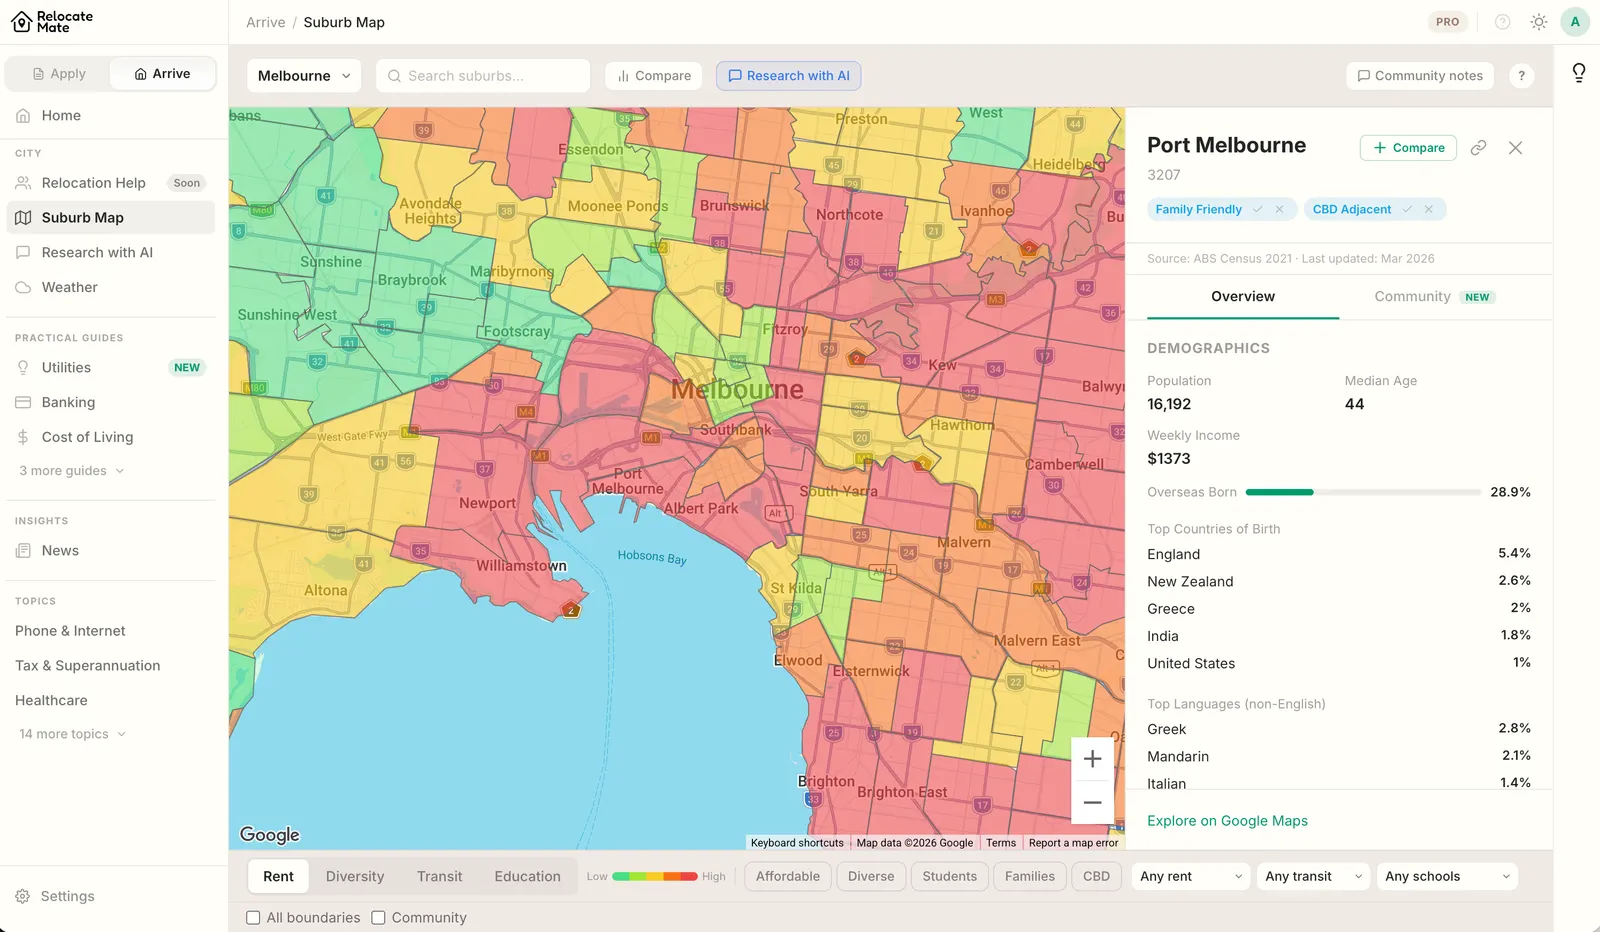The width and height of the screenshot is (1600, 932).
Task: Open user avatar A menu
Action: (1575, 22)
